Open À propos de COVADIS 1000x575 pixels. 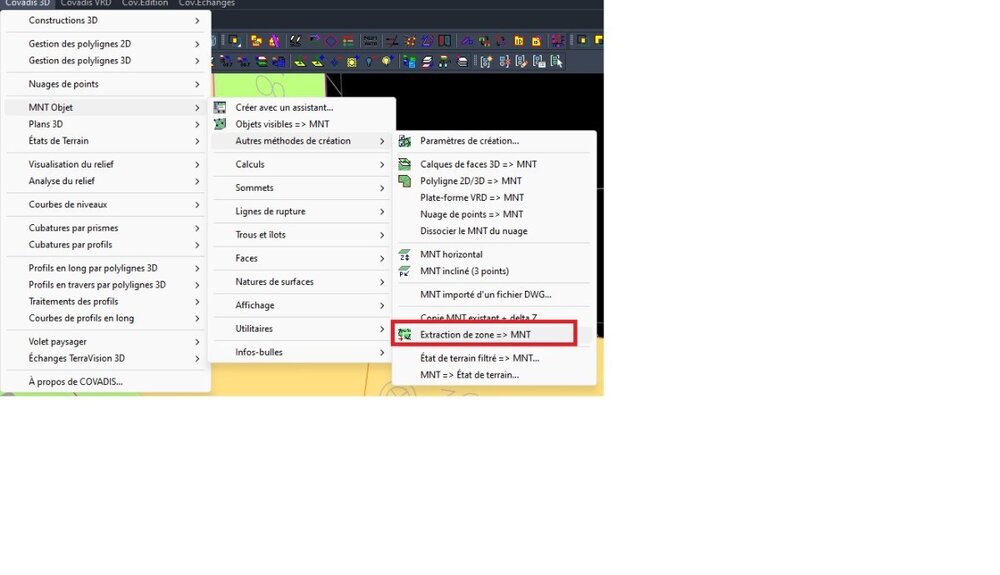tap(75, 382)
